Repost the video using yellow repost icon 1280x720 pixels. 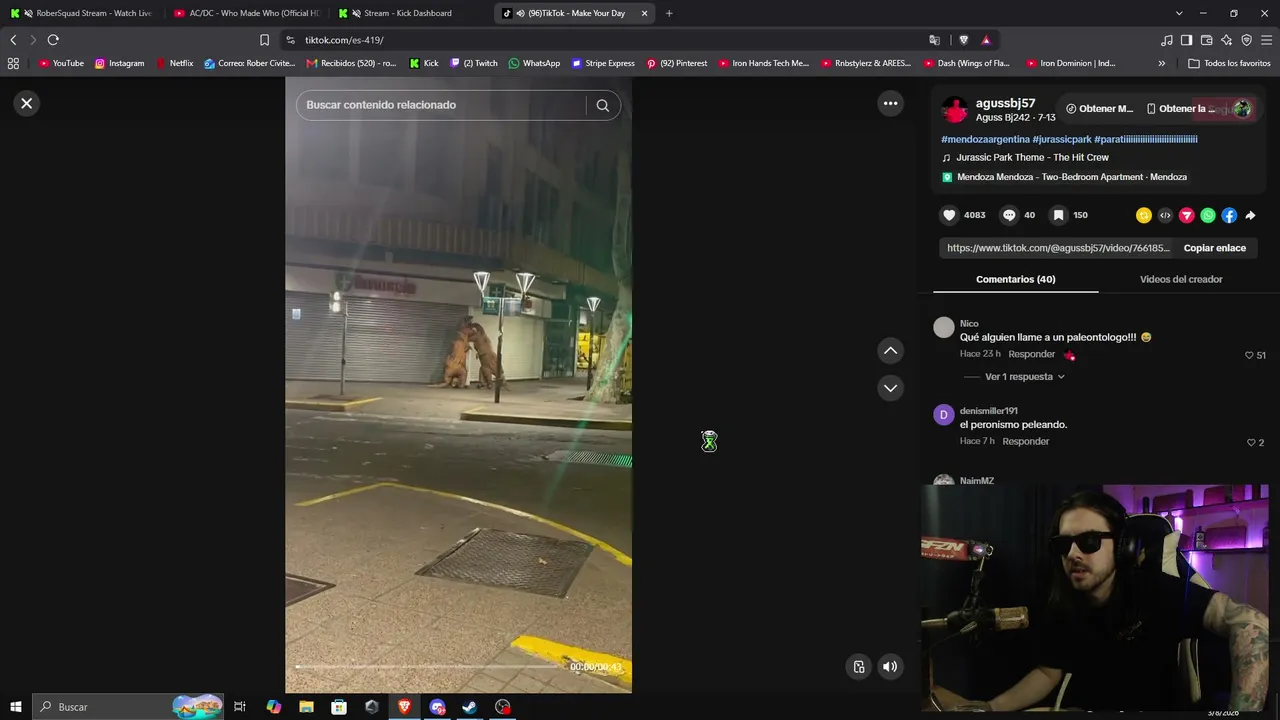pos(1144,215)
